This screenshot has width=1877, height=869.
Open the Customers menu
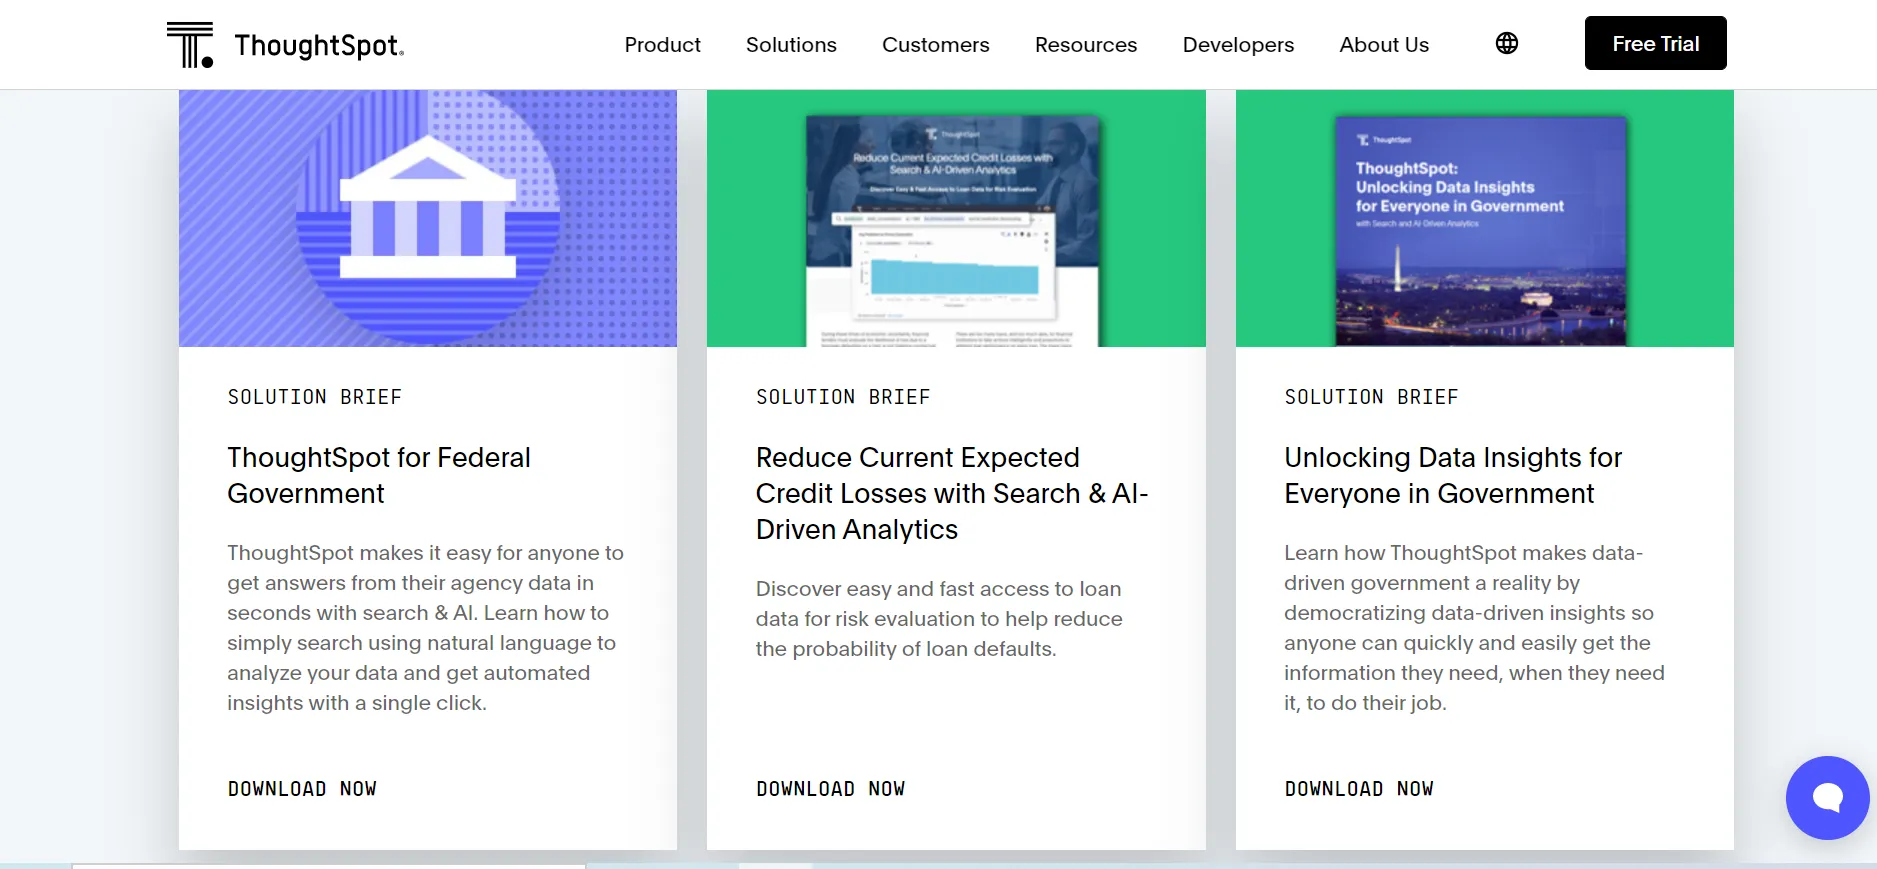point(935,45)
